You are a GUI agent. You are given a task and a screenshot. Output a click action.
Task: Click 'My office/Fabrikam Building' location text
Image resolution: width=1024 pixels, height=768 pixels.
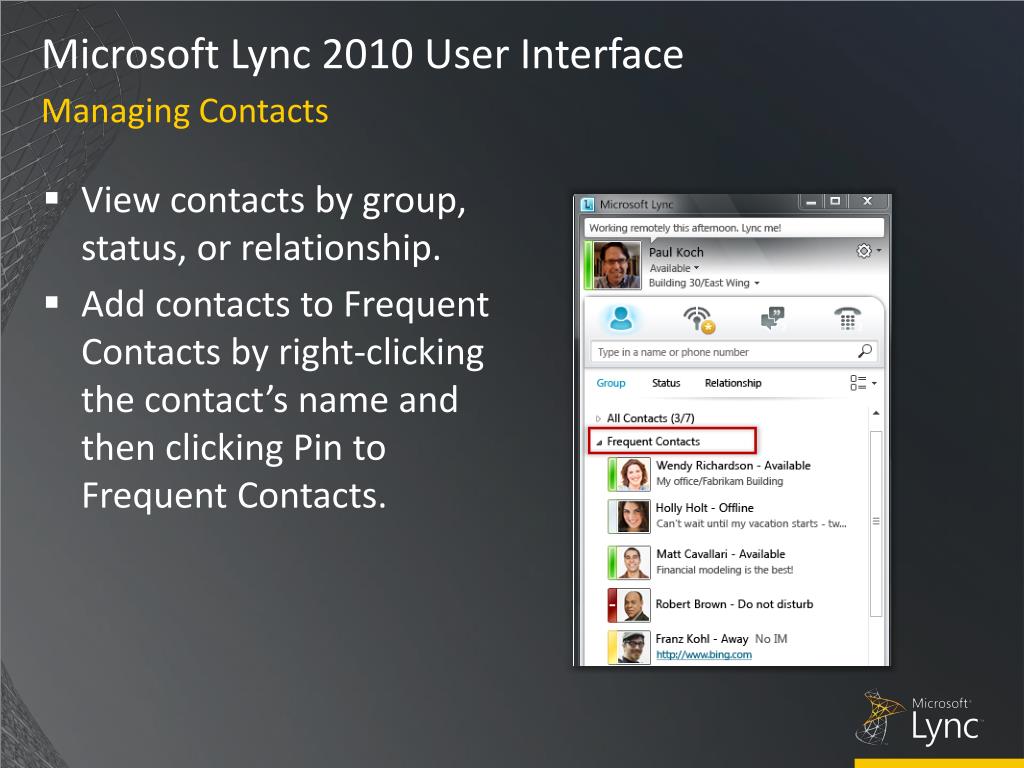pos(720,481)
